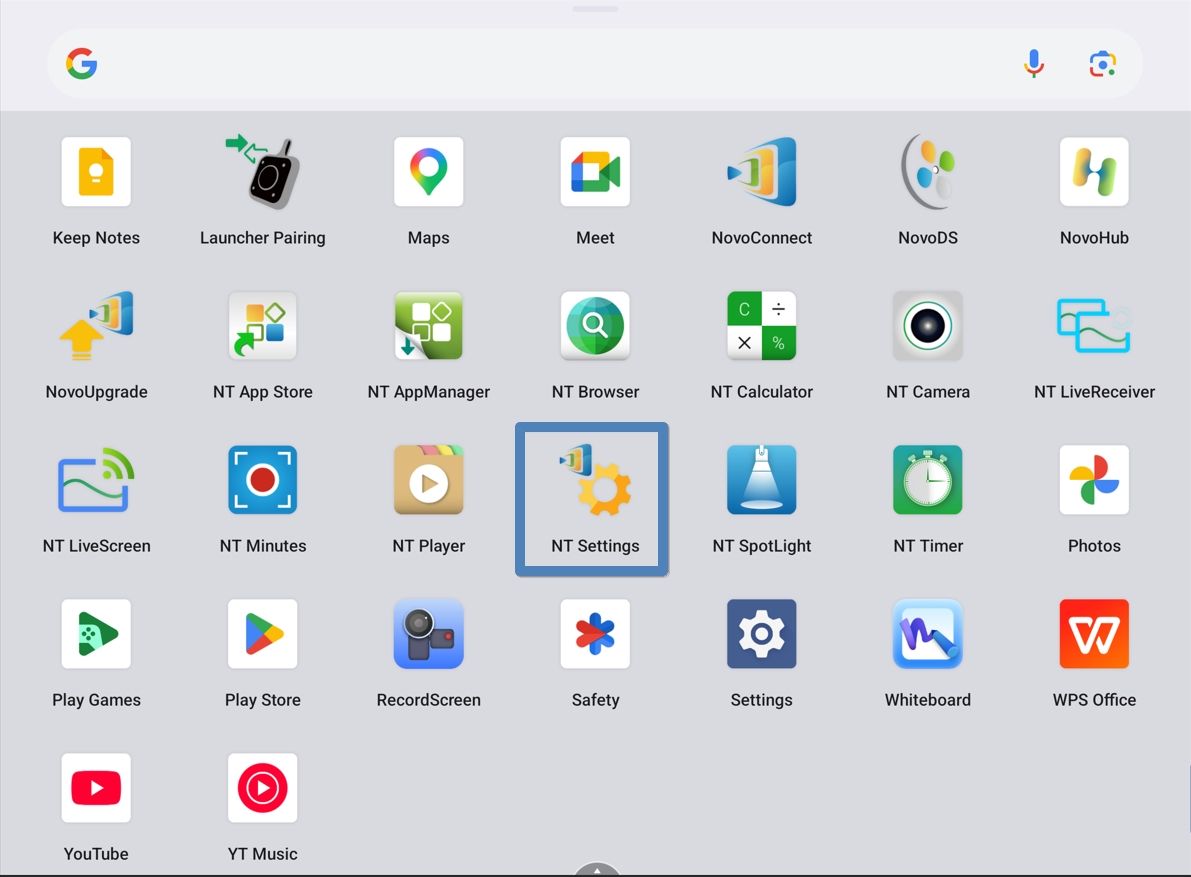This screenshot has height=877, width=1191.
Task: Open the Whiteboard app
Action: pyautogui.click(x=927, y=635)
